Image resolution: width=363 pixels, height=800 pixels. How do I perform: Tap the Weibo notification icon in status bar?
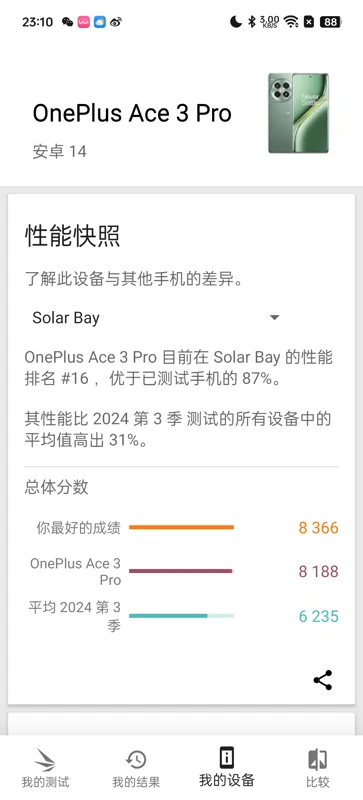pos(116,22)
